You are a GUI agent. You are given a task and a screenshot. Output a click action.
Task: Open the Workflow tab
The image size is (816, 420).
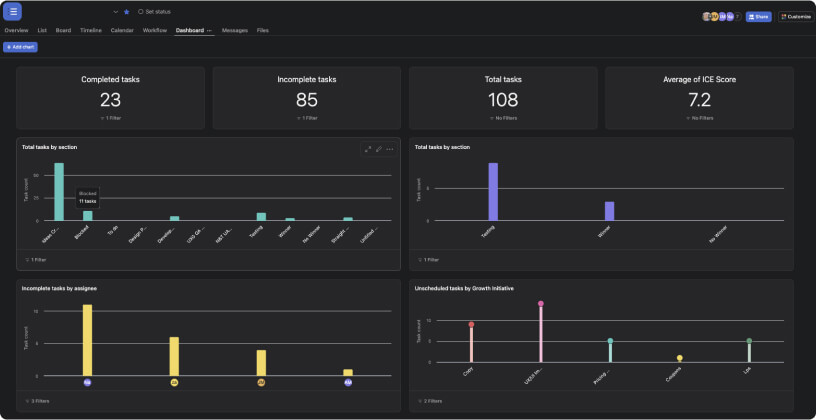[155, 31]
